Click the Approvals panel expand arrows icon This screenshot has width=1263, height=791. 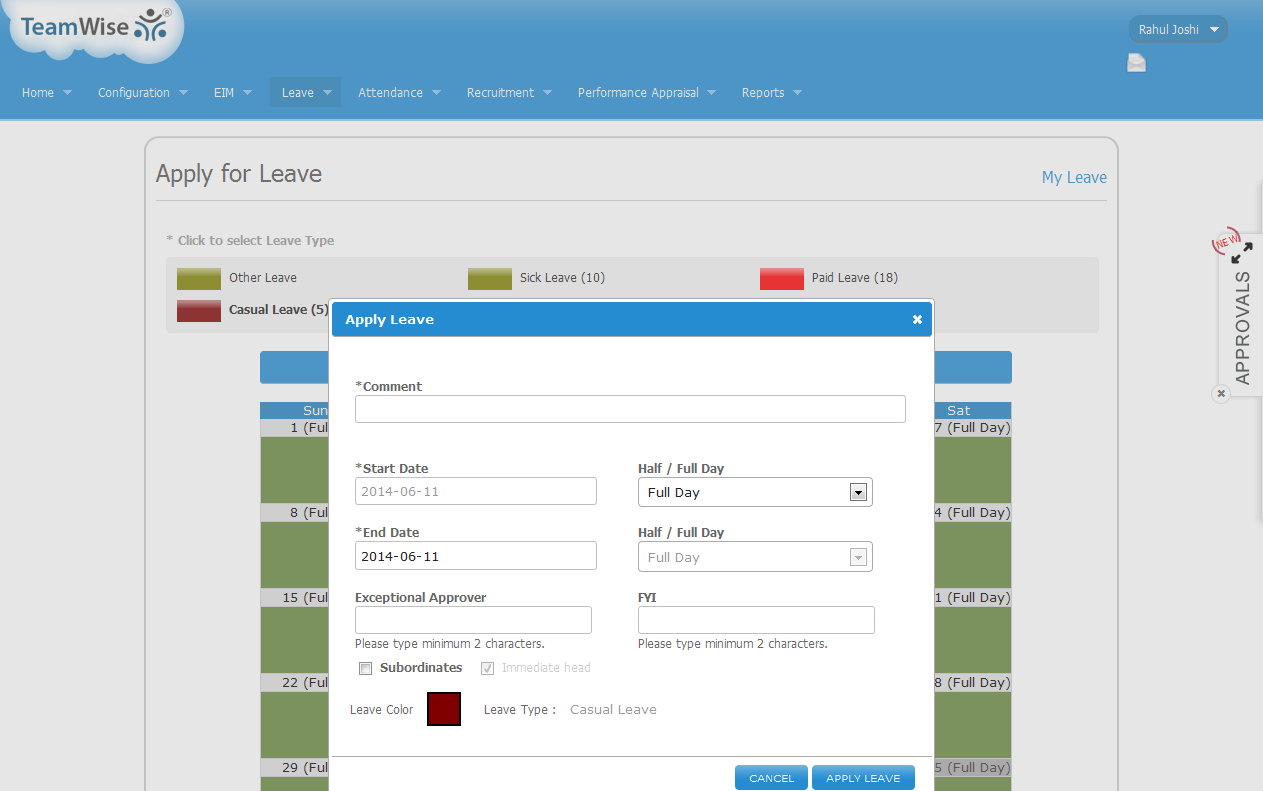[1242, 253]
